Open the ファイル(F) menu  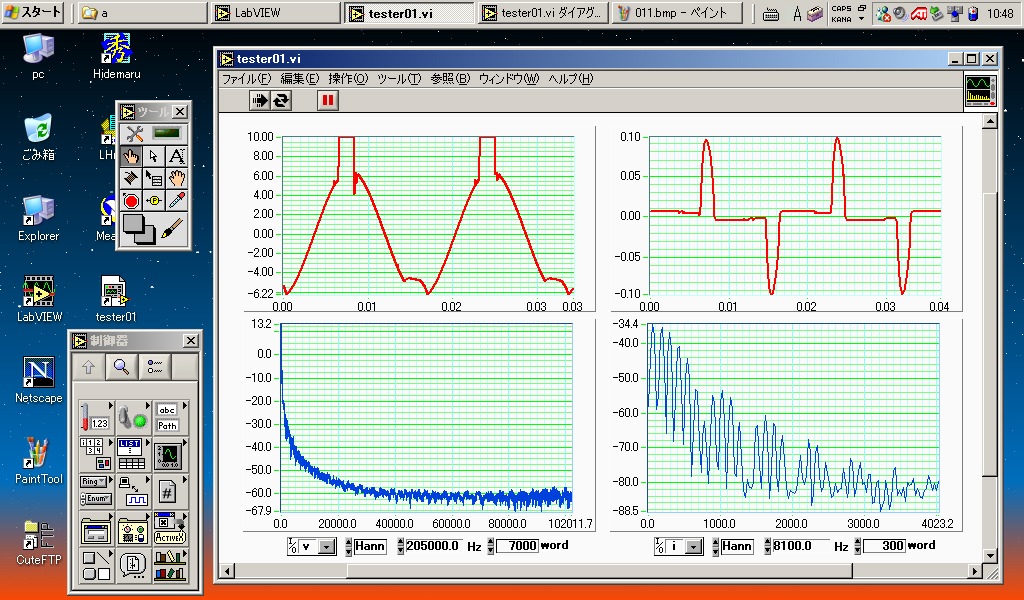tap(246, 79)
